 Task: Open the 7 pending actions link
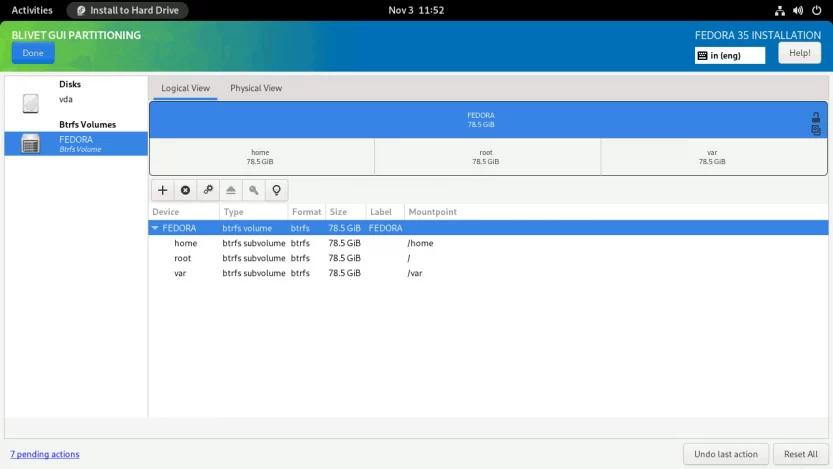coord(45,454)
